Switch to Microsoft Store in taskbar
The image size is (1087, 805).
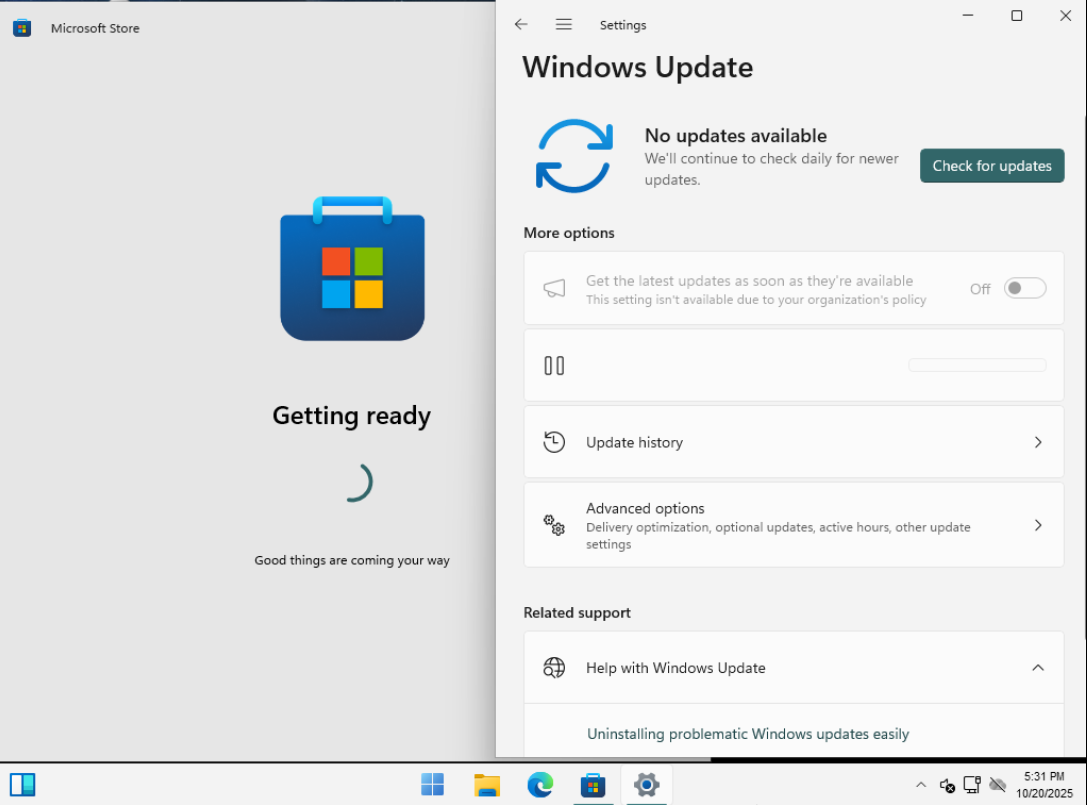click(593, 785)
